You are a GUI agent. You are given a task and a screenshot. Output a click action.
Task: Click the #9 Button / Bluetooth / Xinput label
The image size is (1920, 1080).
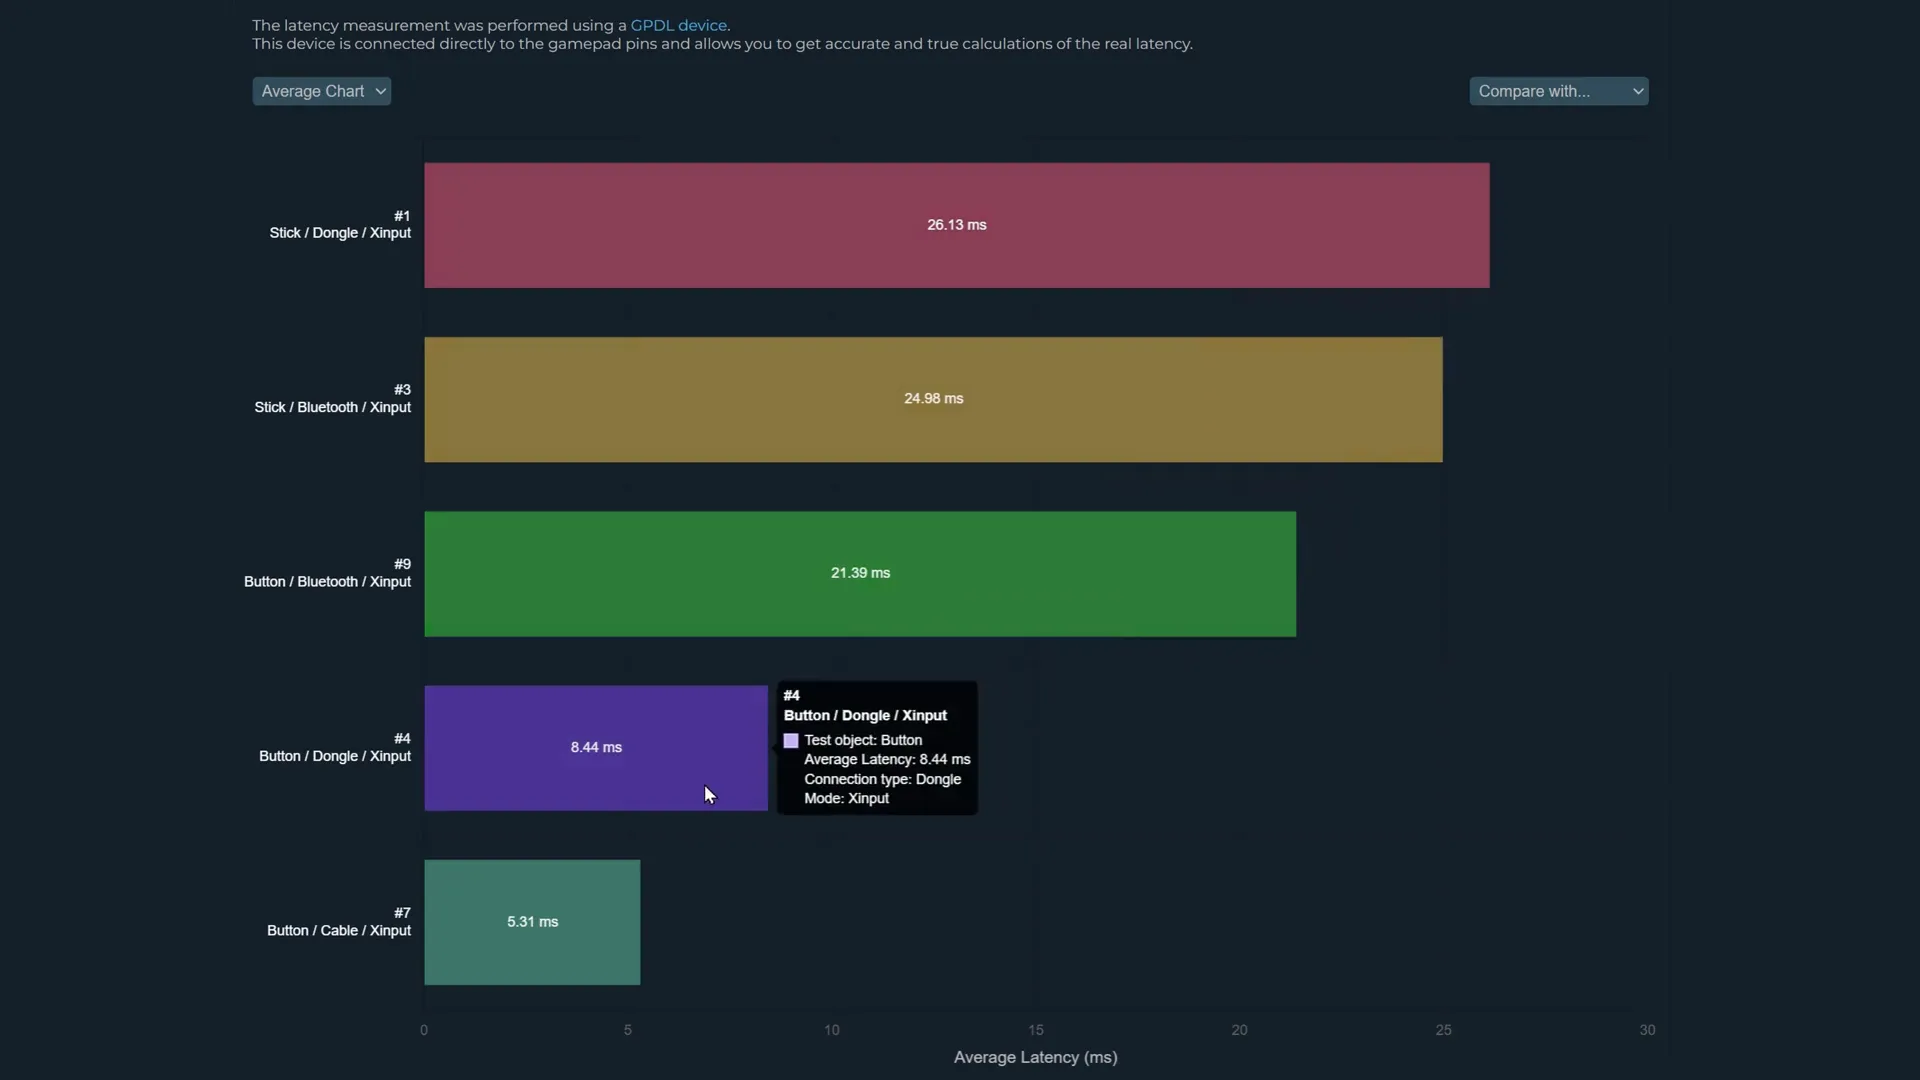pyautogui.click(x=327, y=573)
